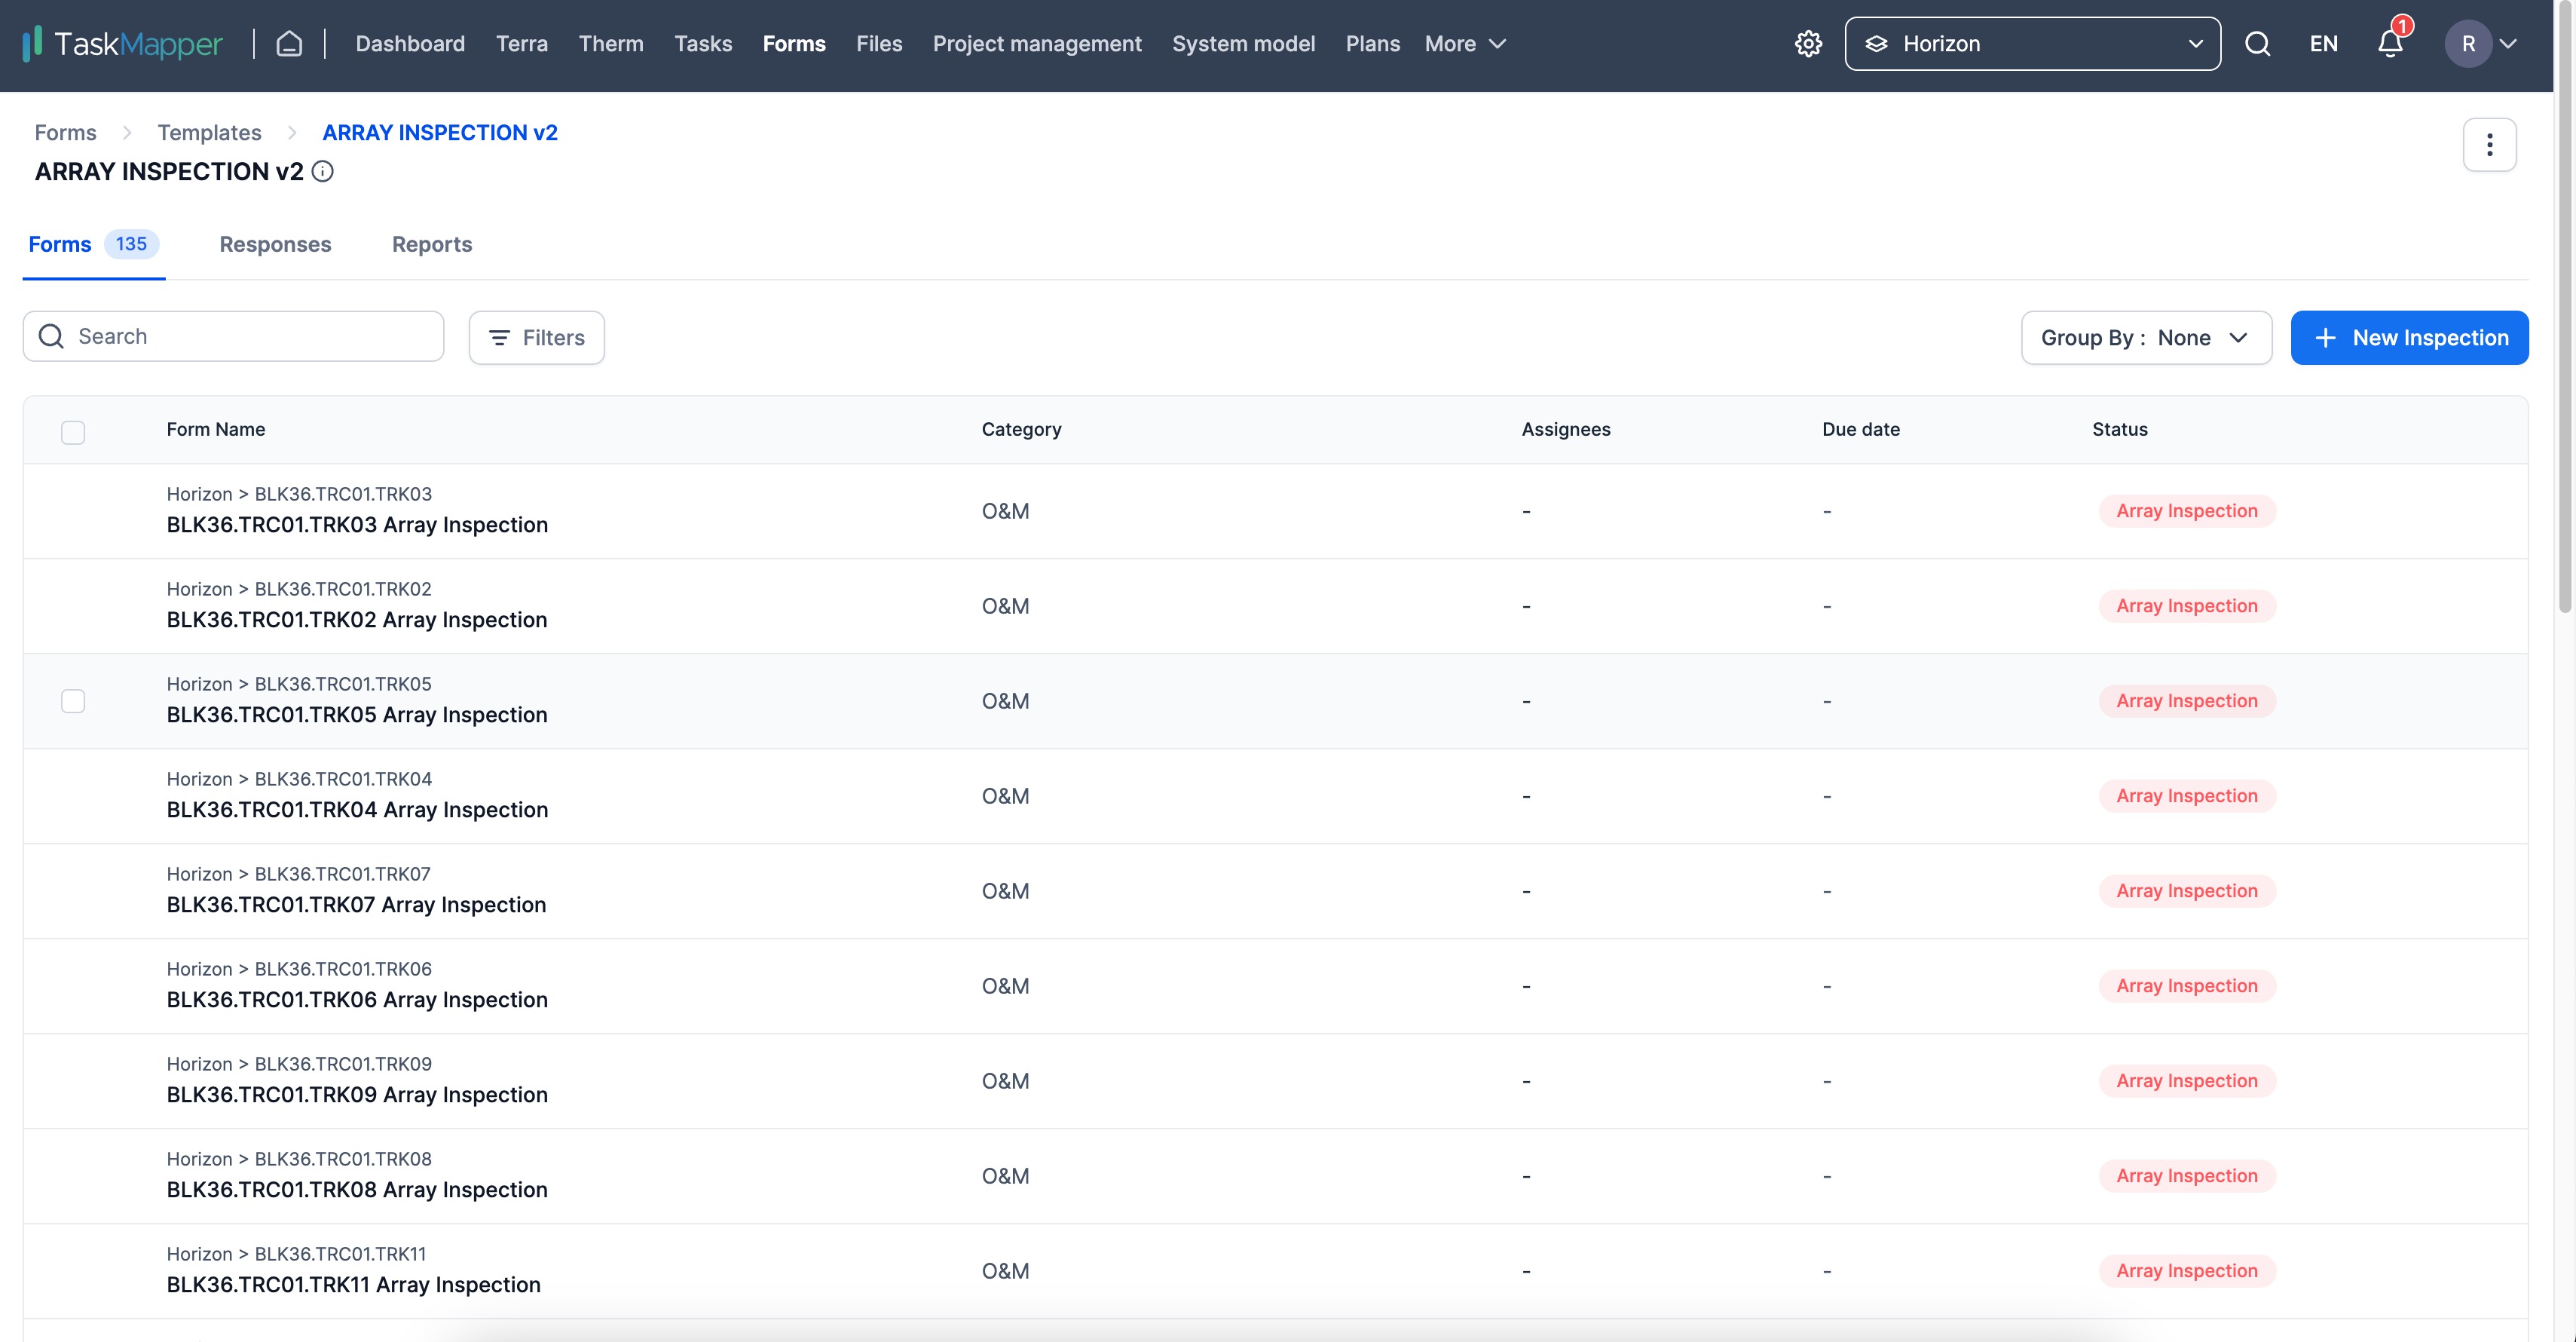Open BLK36.TRC01.TRK02 Array Inspection form

(357, 620)
